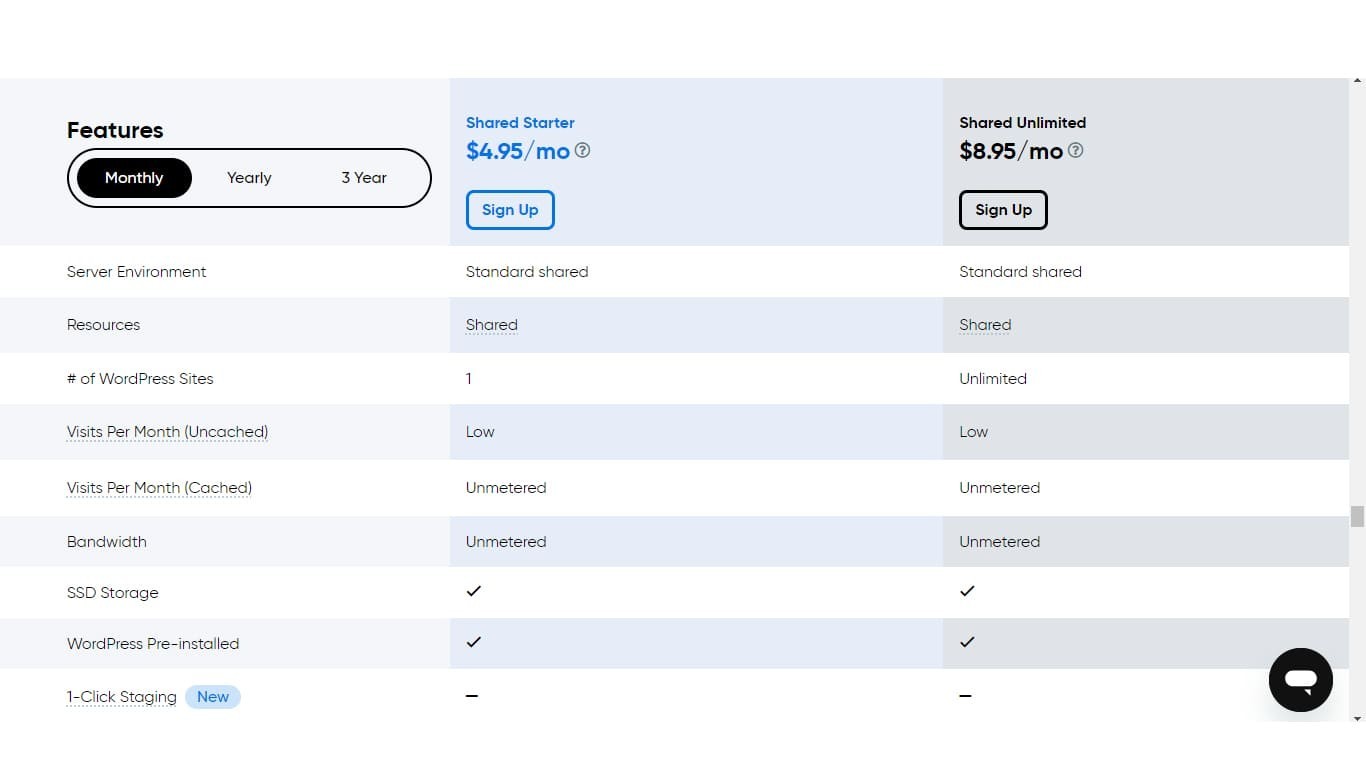Click help icon next to $4.95/mo price
The width and height of the screenshot is (1366, 768).
(x=582, y=151)
